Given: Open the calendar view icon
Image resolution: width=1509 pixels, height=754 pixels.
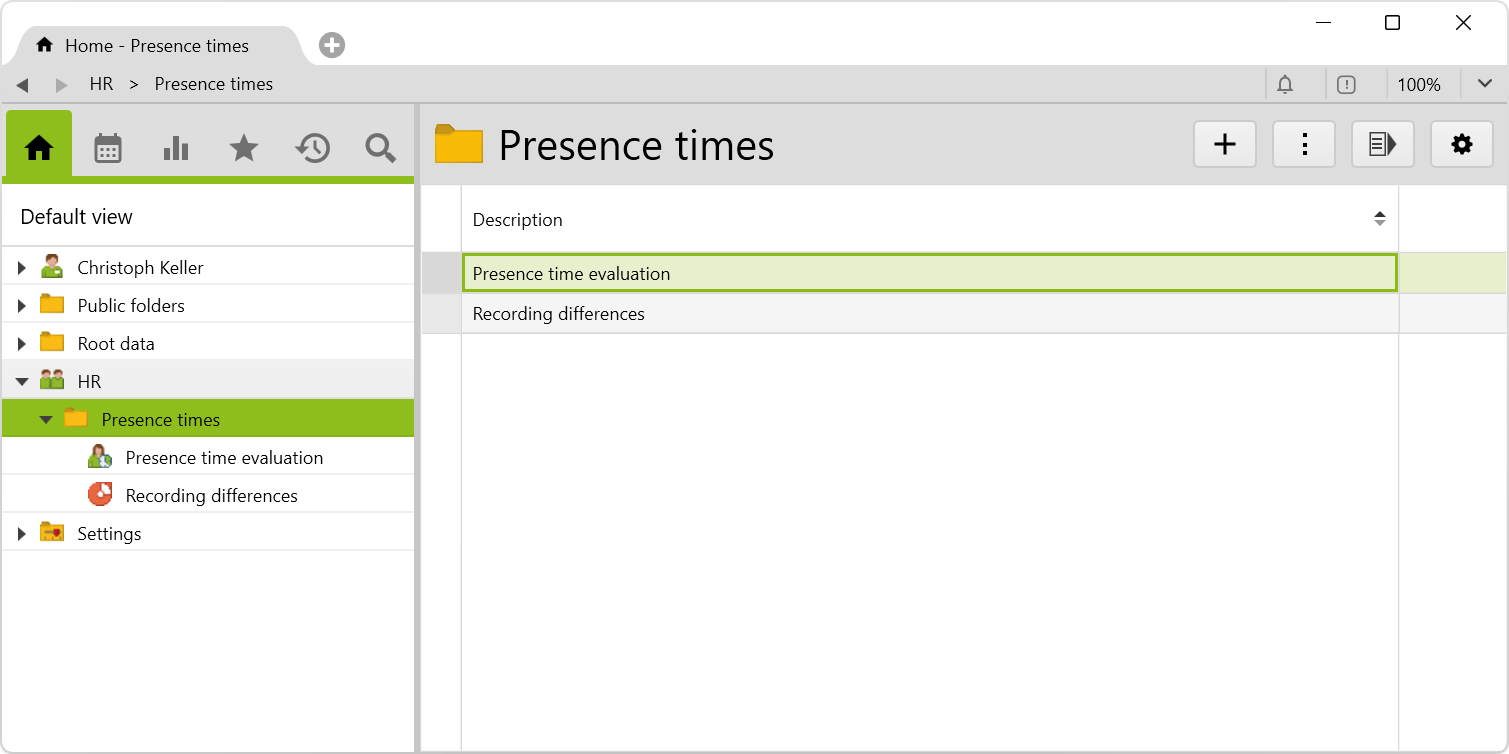Looking at the screenshot, I should pos(108,148).
